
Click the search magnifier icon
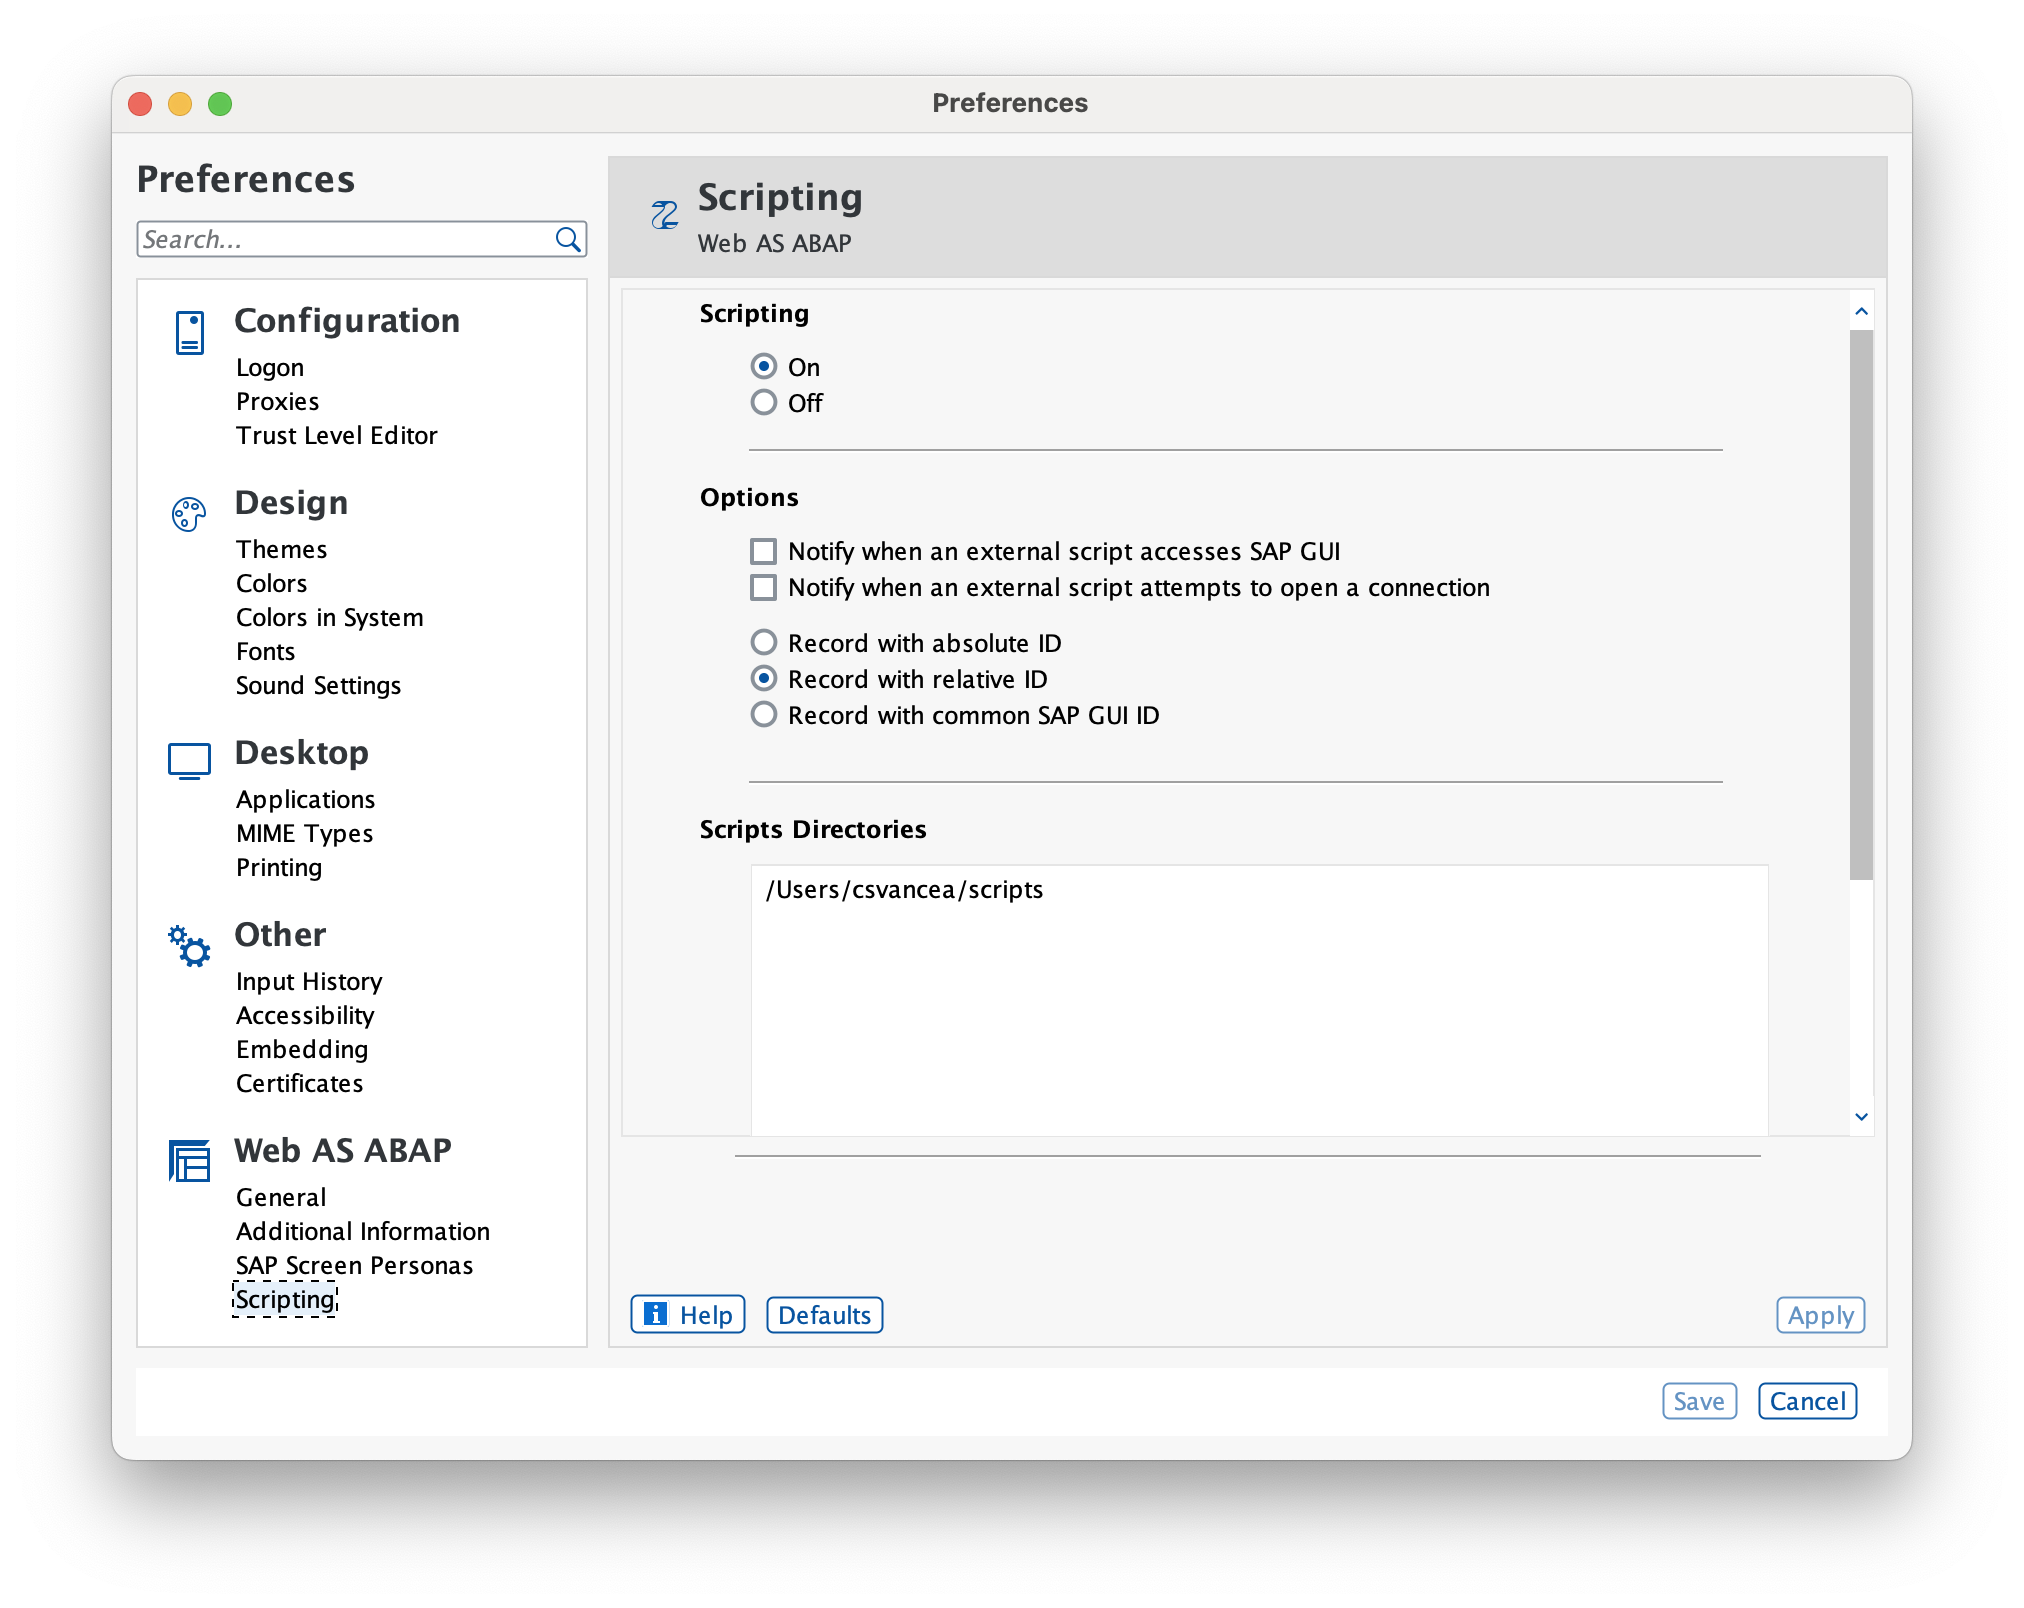568,240
